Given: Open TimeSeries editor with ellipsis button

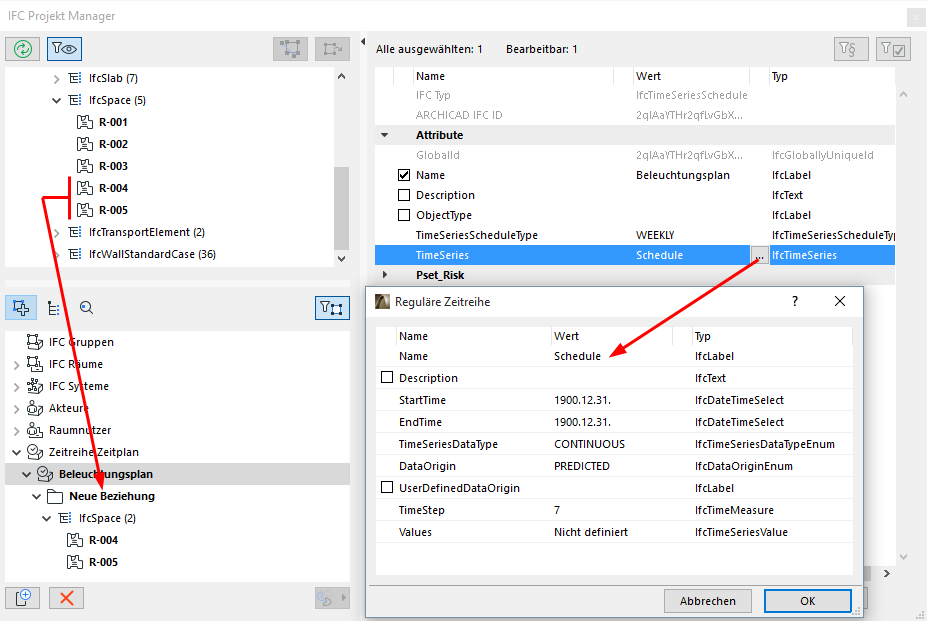Looking at the screenshot, I should tap(759, 255).
